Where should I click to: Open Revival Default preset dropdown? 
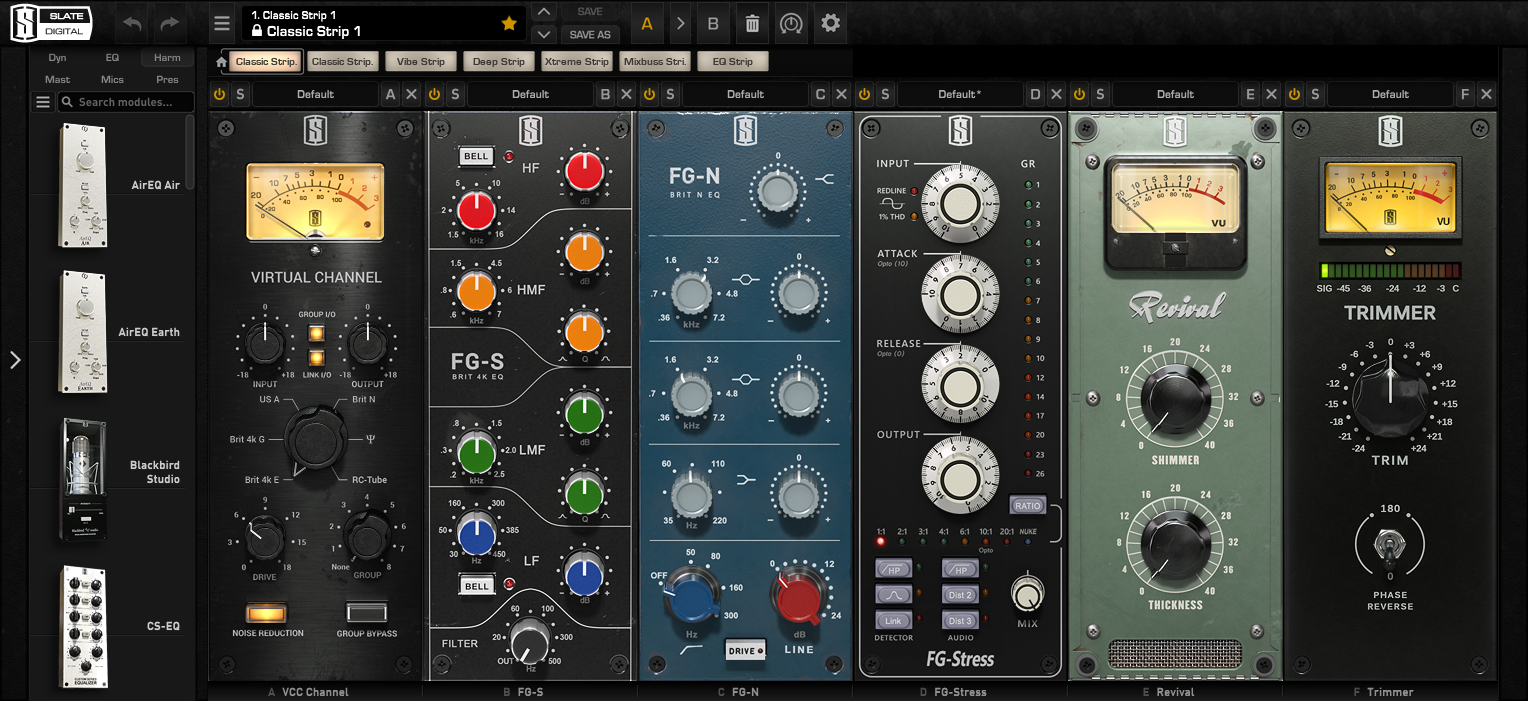1176,94
